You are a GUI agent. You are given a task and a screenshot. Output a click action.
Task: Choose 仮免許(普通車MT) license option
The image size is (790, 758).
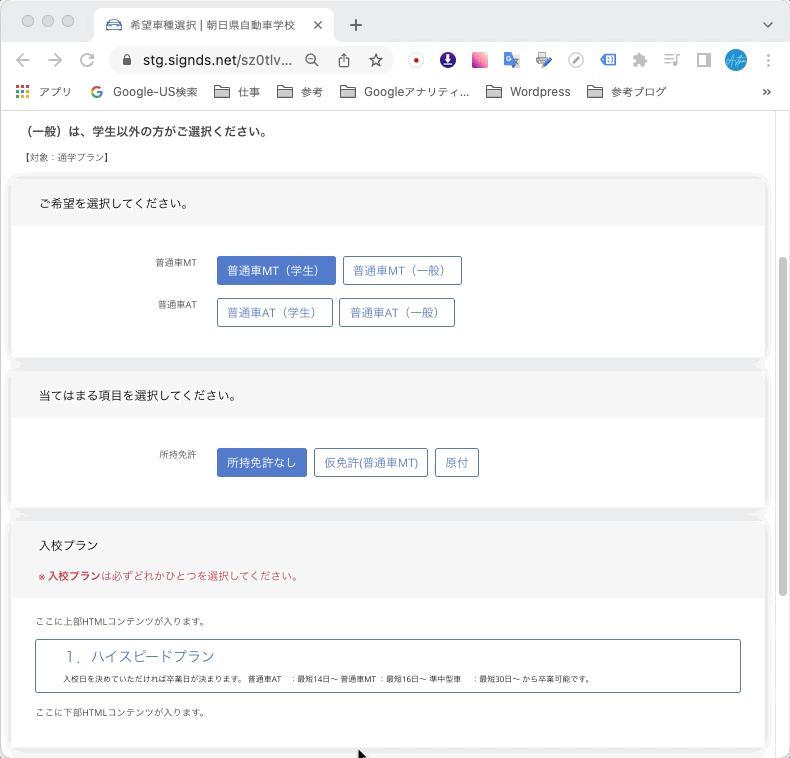click(x=371, y=463)
